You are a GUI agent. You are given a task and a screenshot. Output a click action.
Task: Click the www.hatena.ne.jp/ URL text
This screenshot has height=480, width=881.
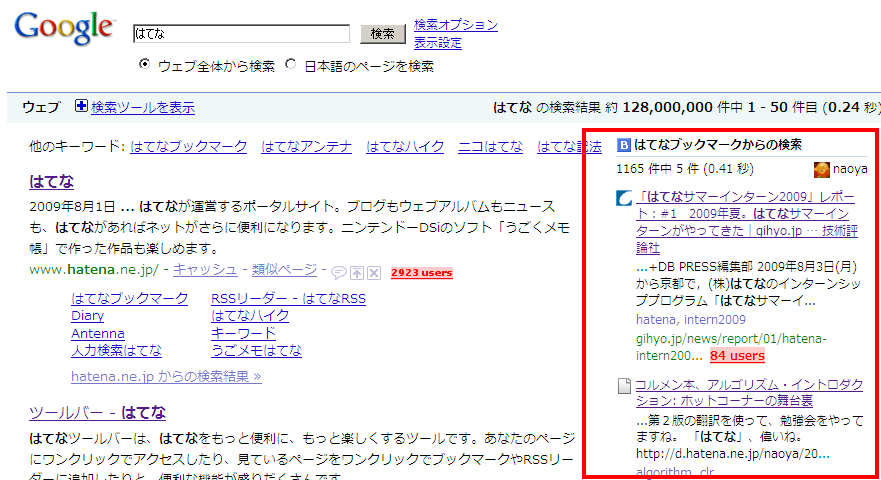pos(94,270)
